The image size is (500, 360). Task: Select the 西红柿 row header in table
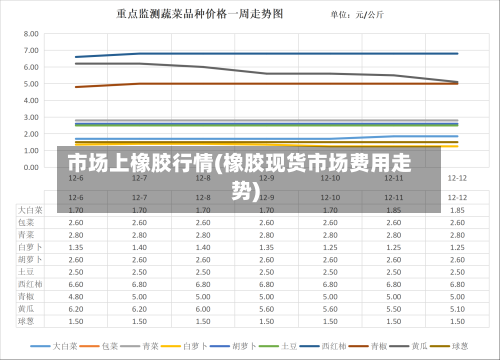pos(30,284)
